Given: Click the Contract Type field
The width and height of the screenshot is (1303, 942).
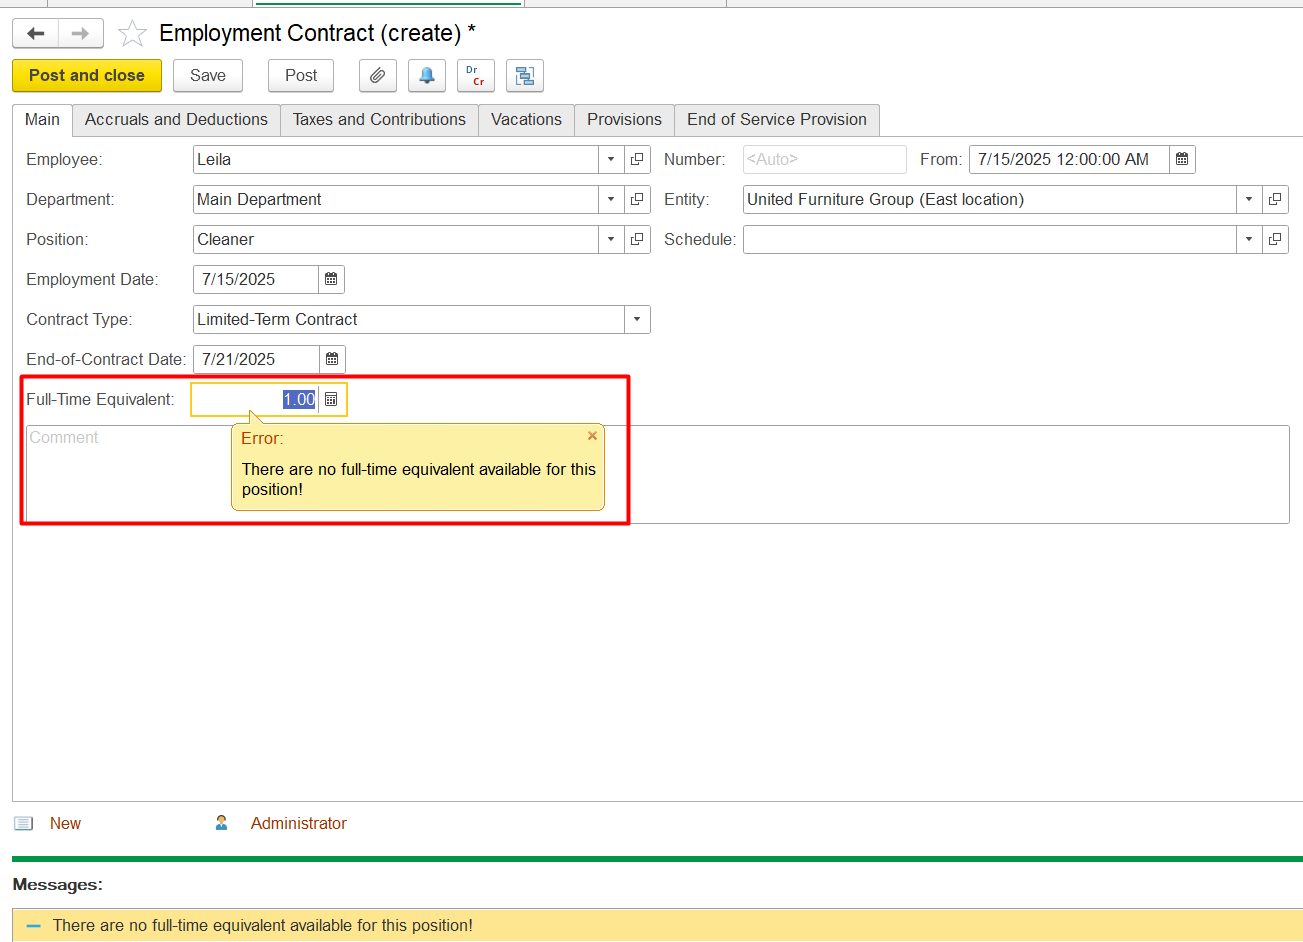Looking at the screenshot, I should click(x=409, y=319).
